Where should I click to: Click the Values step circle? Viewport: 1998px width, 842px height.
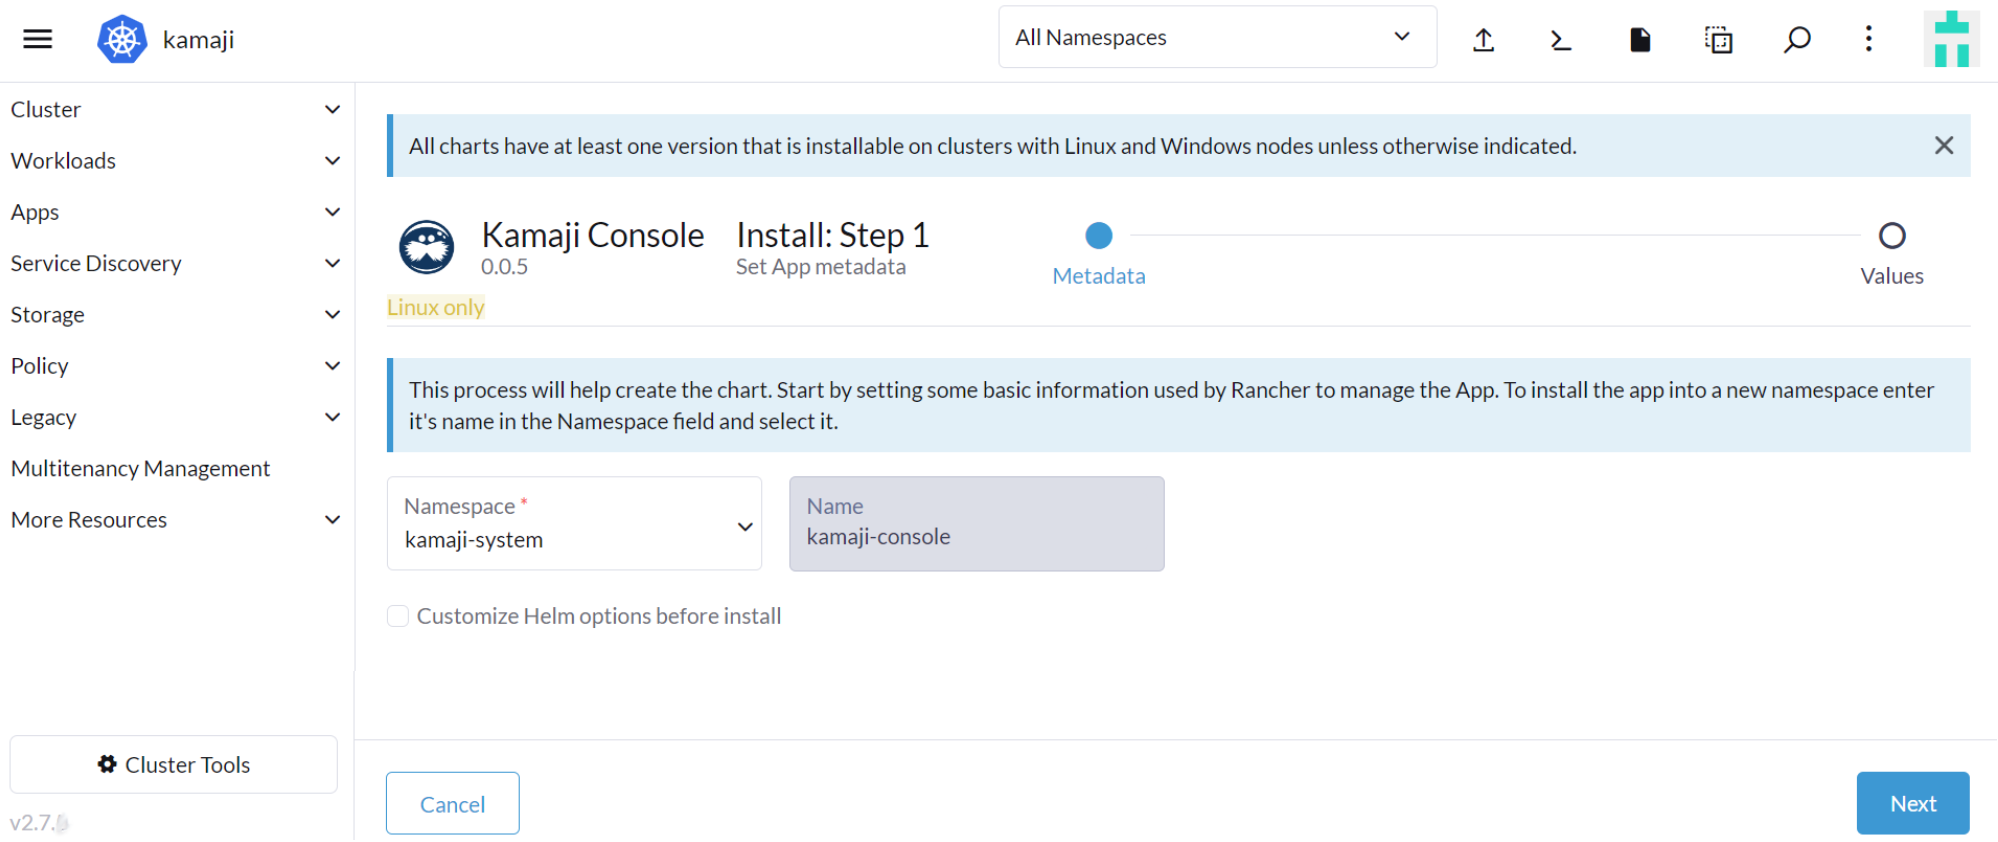pyautogui.click(x=1891, y=236)
